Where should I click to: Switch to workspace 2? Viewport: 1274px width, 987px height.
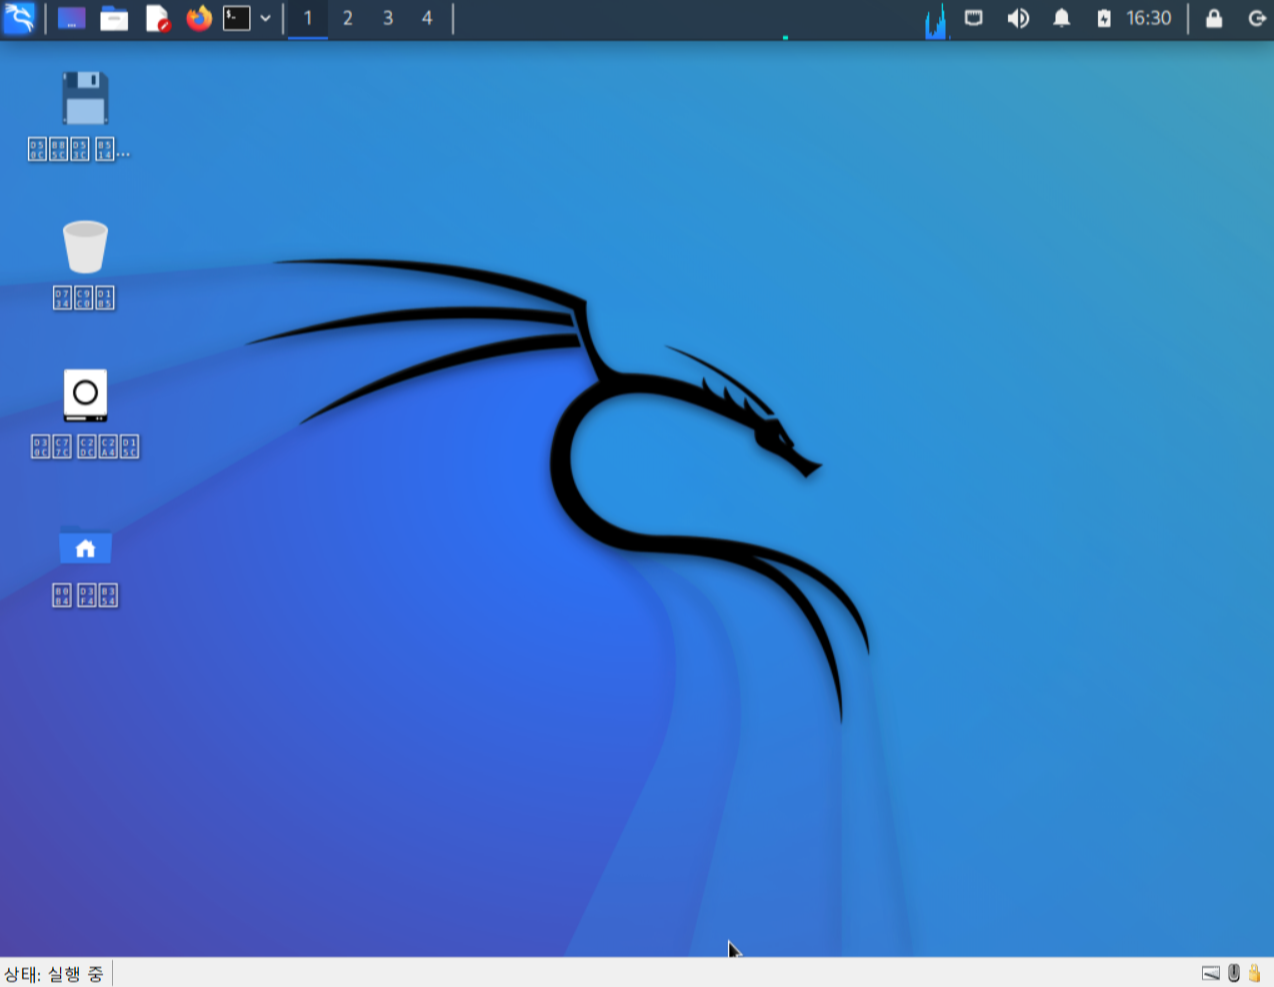click(348, 18)
